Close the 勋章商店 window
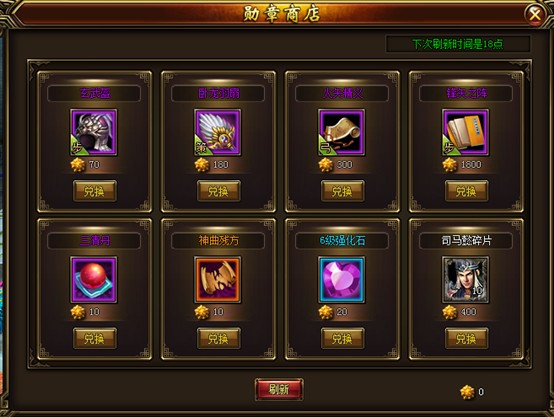Image resolution: width=554 pixels, height=417 pixels. click(535, 15)
